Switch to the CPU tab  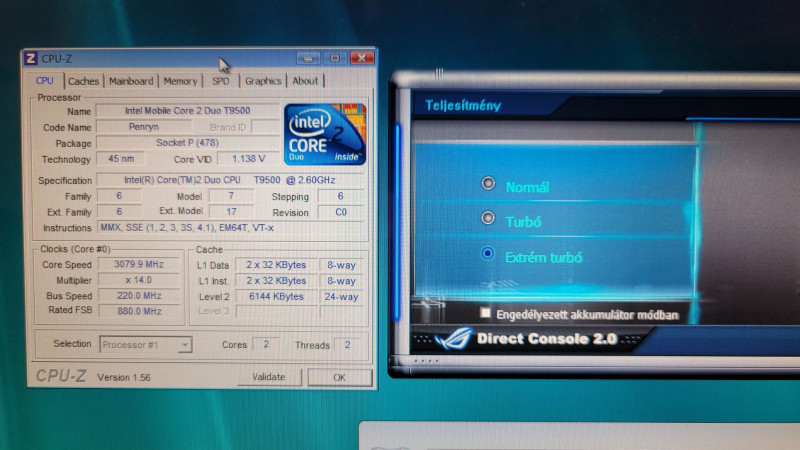coord(45,81)
